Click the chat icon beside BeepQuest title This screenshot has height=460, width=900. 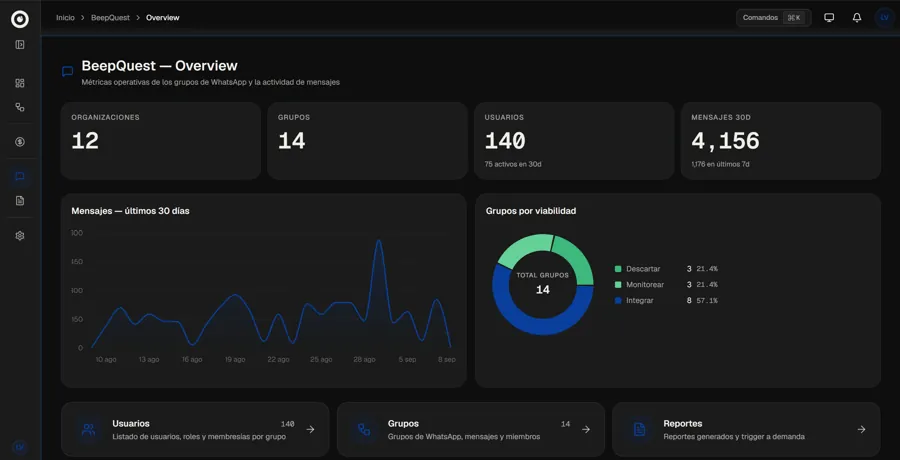67,72
